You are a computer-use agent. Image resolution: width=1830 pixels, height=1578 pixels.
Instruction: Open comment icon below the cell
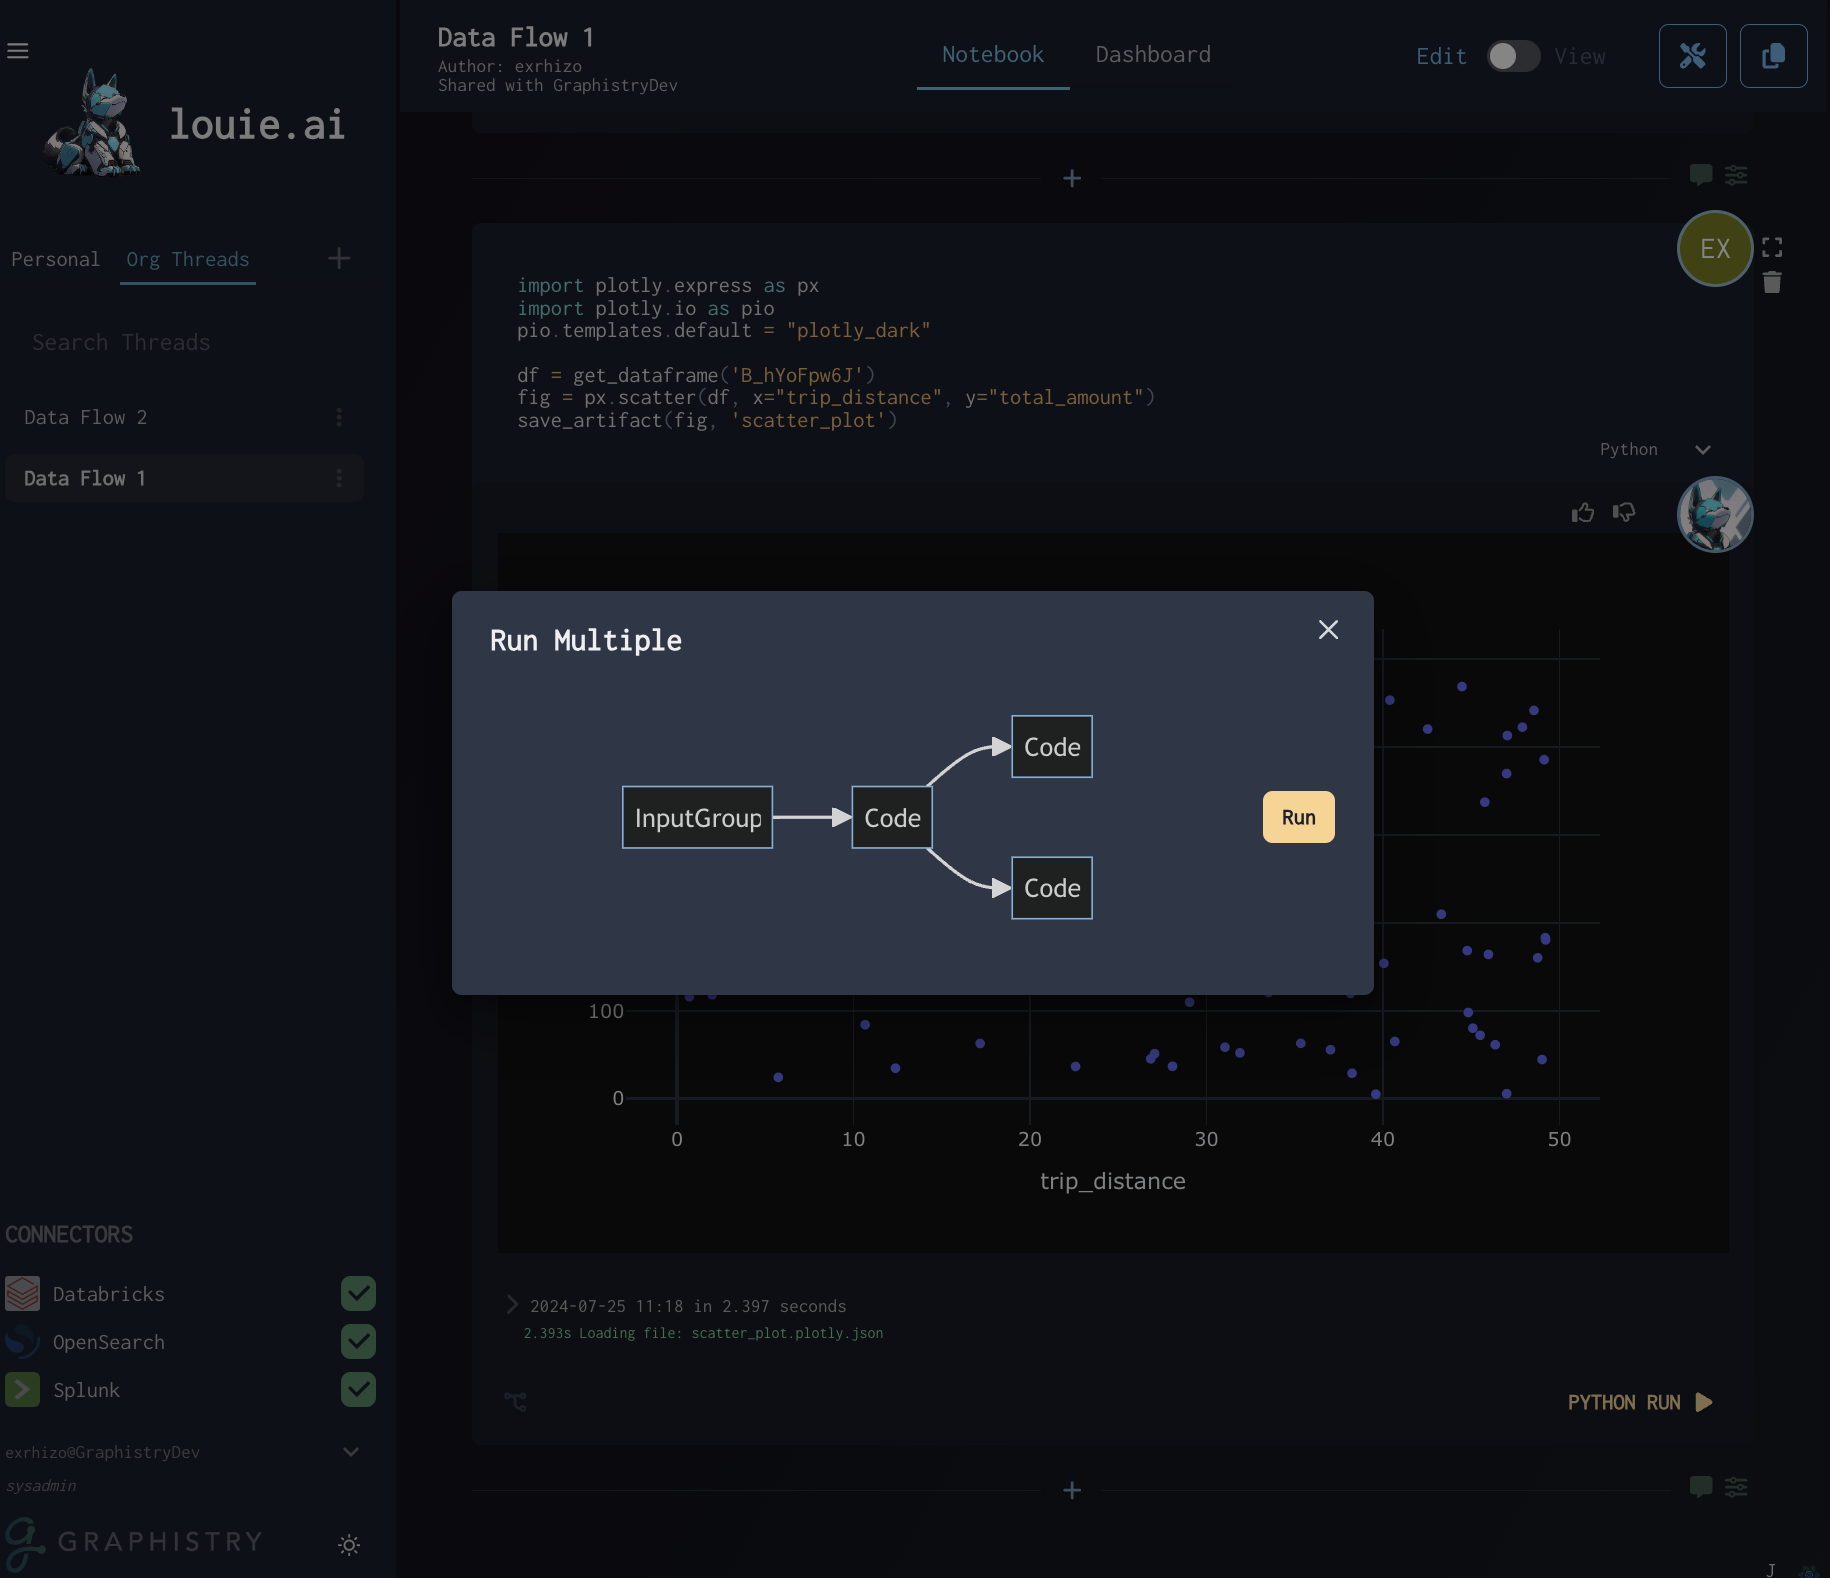[1700, 1487]
